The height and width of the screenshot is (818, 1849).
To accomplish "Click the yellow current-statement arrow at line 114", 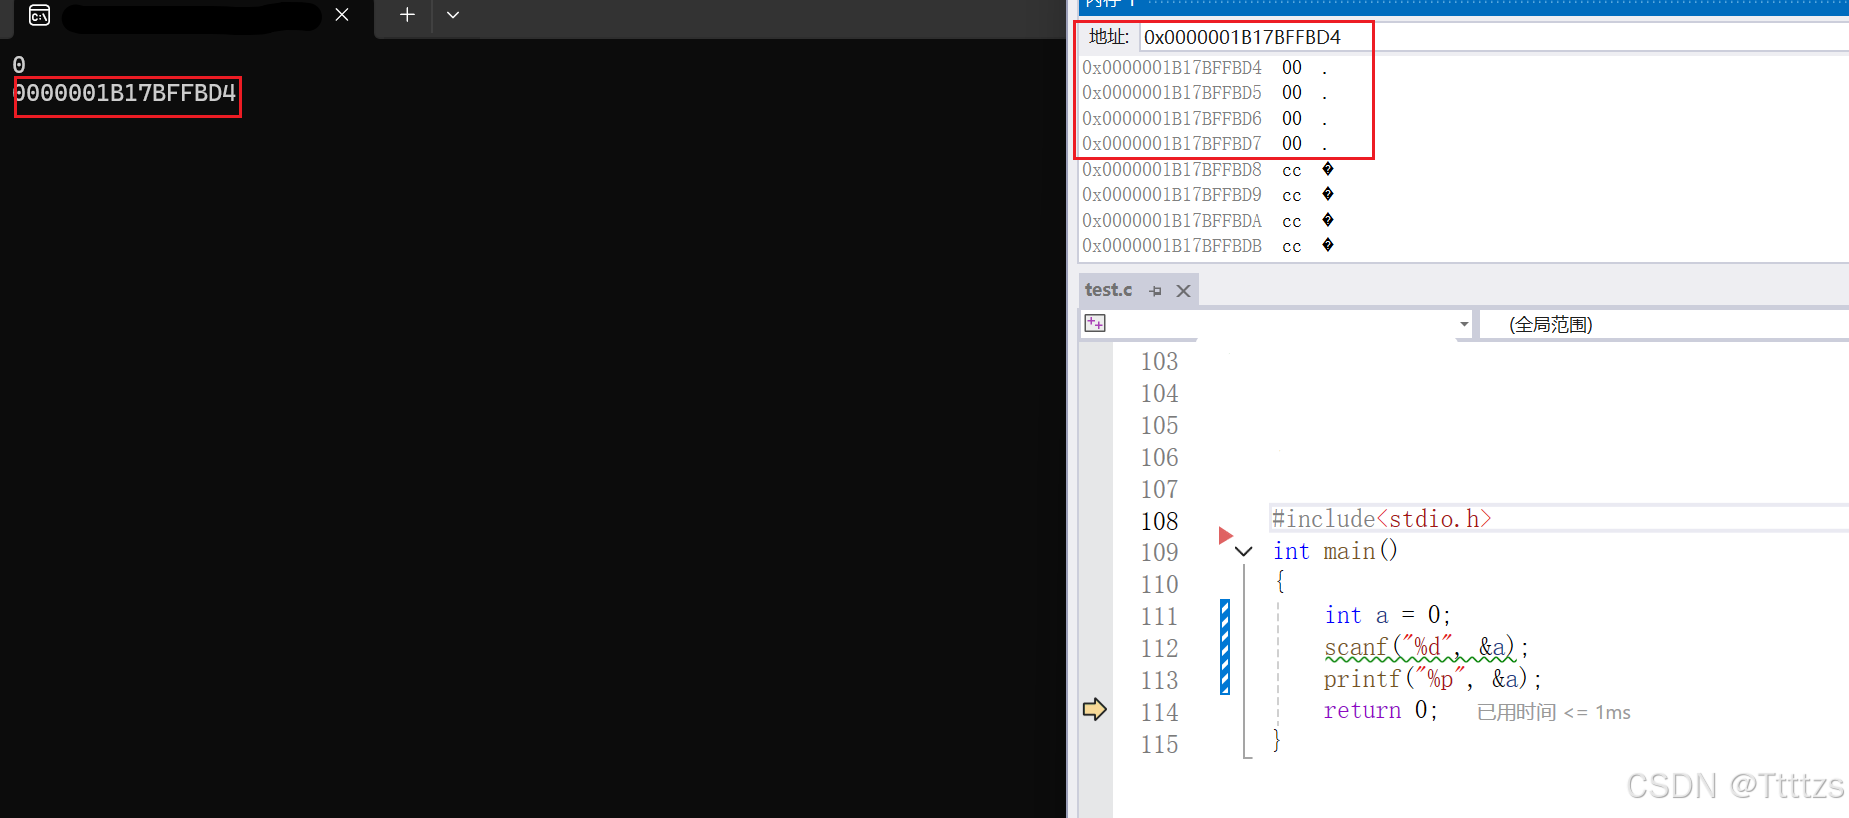I will tap(1095, 709).
